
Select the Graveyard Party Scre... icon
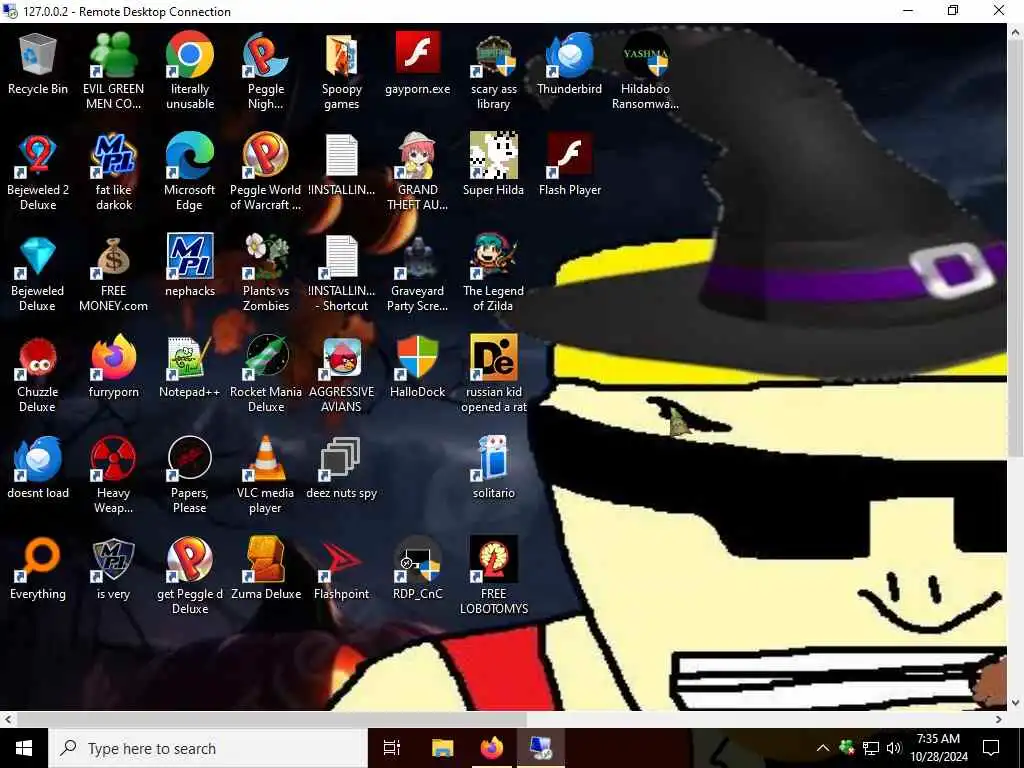coord(417,273)
